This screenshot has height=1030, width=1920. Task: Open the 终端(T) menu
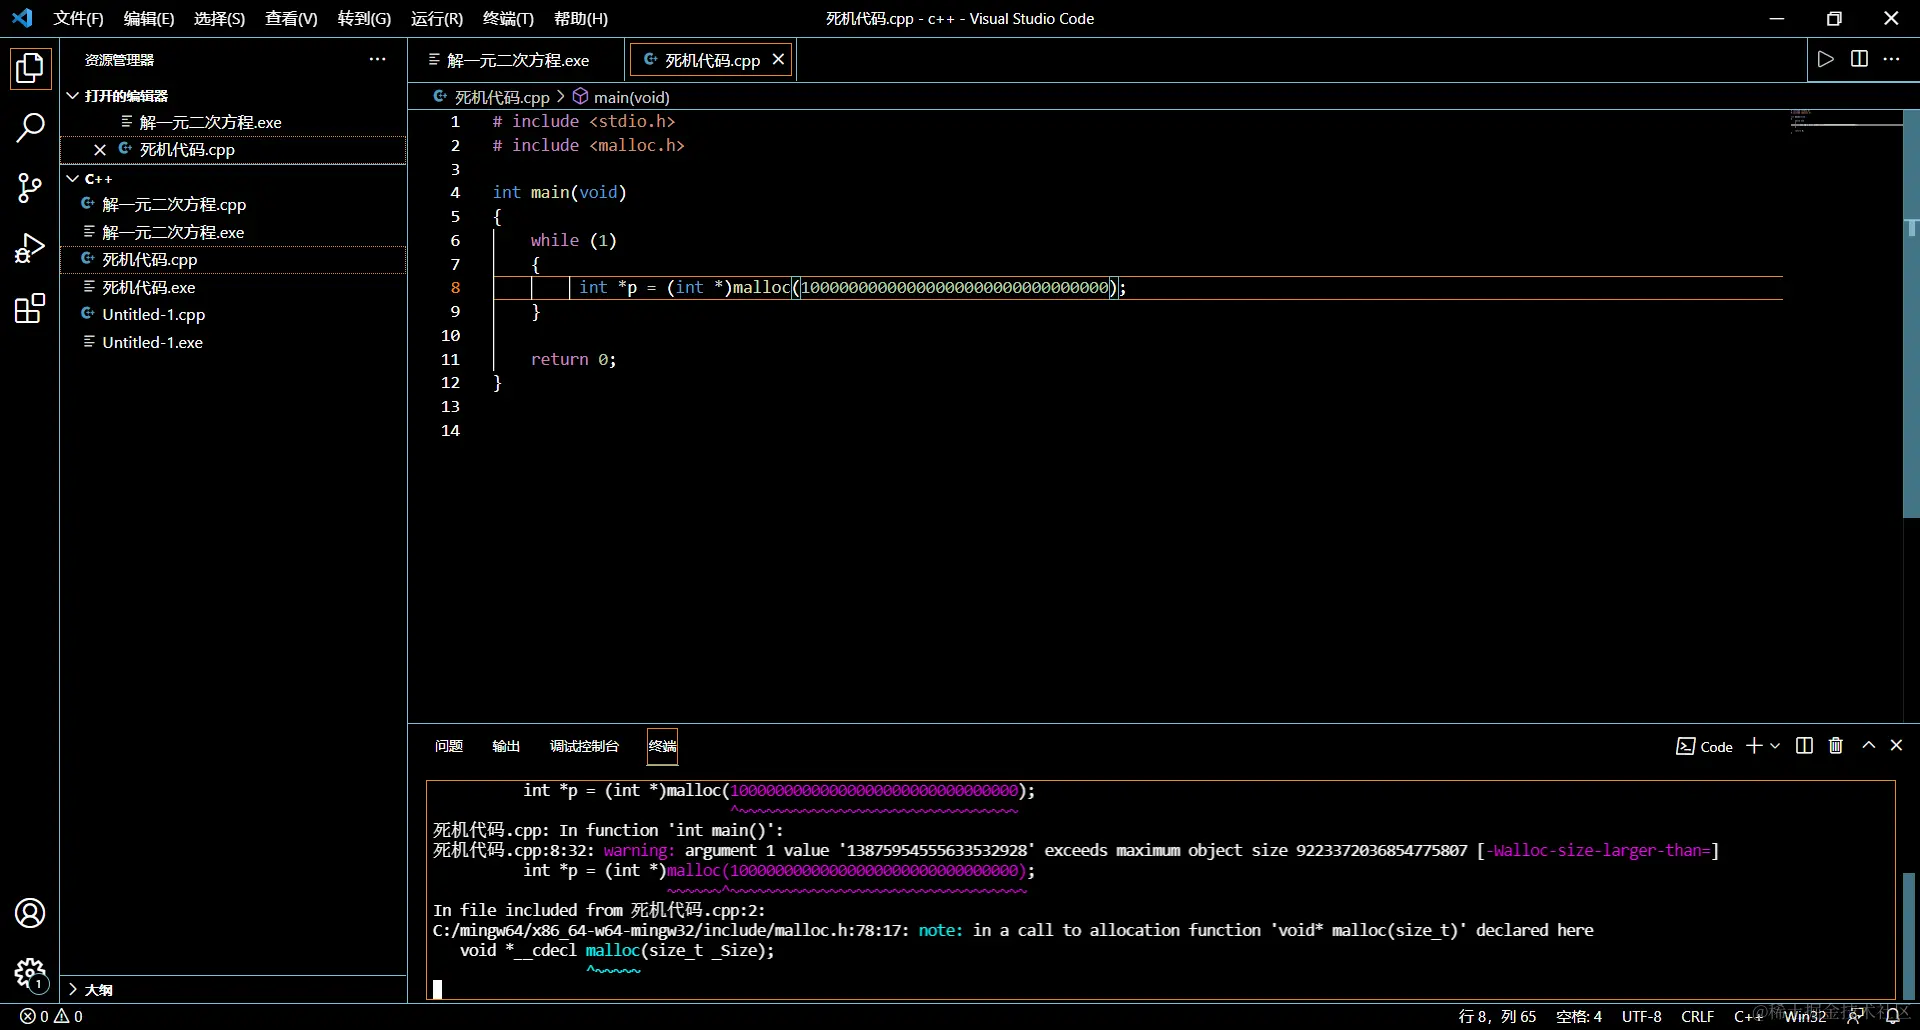pyautogui.click(x=508, y=19)
